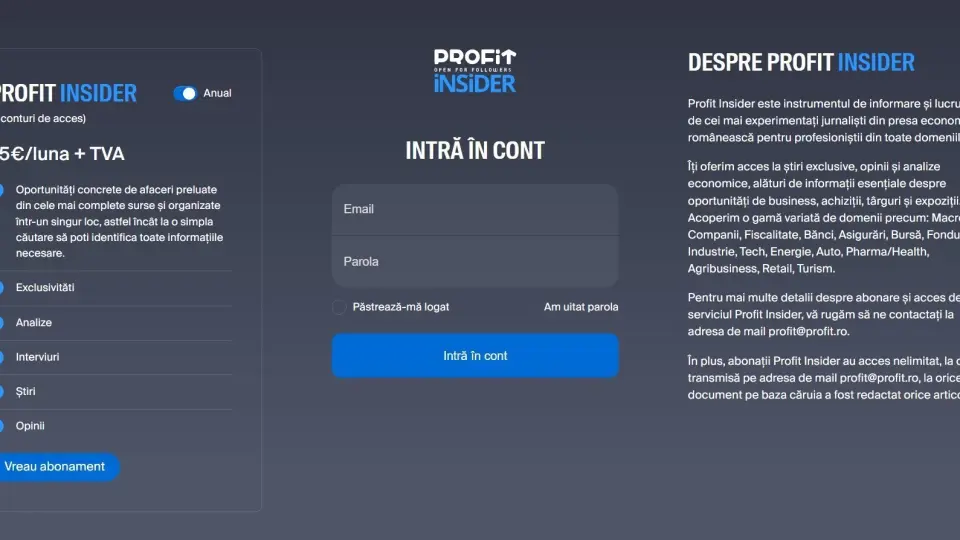This screenshot has height=540, width=960.
Task: Submit with the Intră în cont button
Action: (x=475, y=356)
